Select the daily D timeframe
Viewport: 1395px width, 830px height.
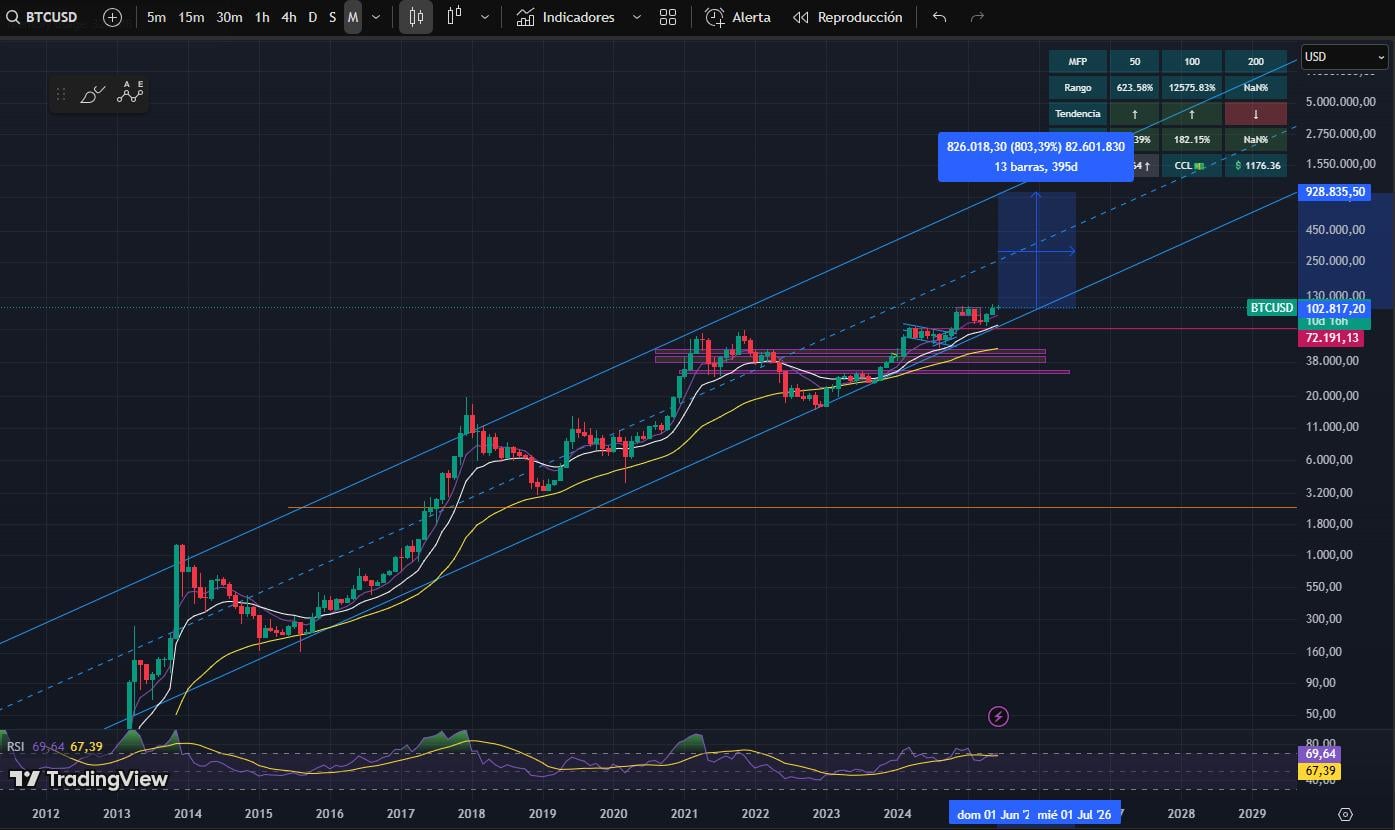(312, 17)
